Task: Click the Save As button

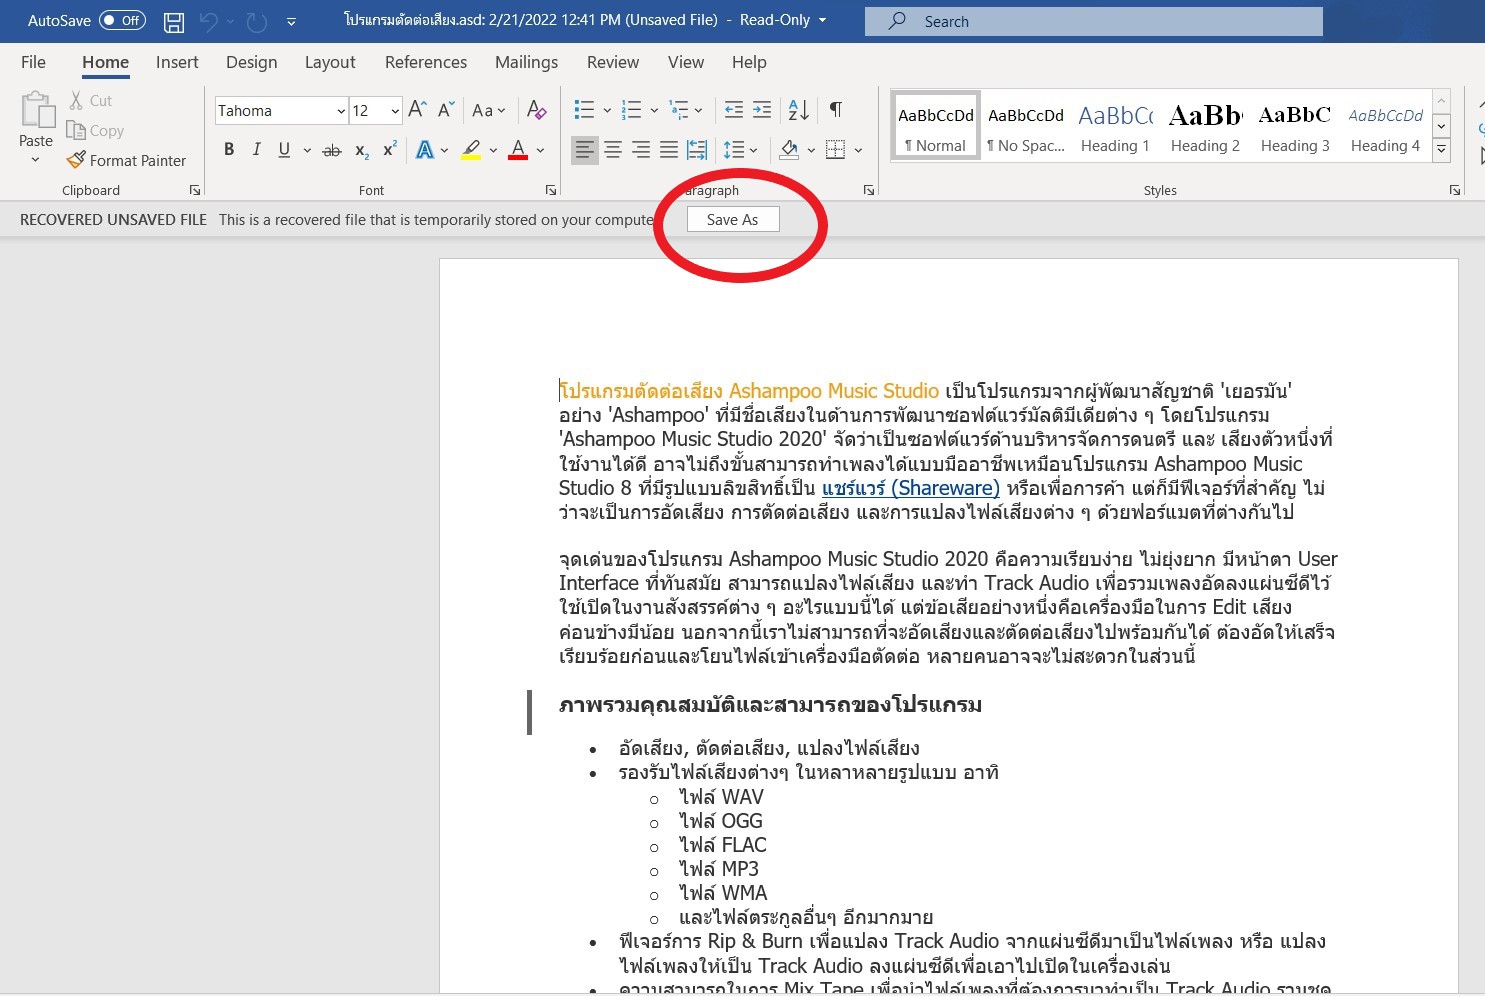Action: click(x=732, y=220)
